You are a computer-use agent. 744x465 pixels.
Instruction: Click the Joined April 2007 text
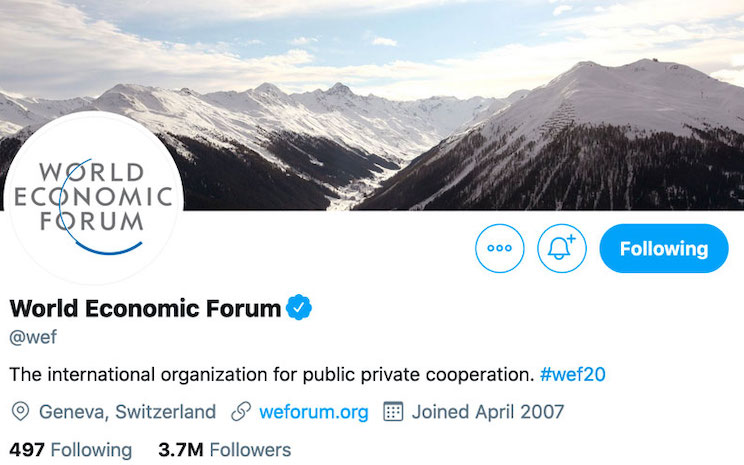pos(488,412)
